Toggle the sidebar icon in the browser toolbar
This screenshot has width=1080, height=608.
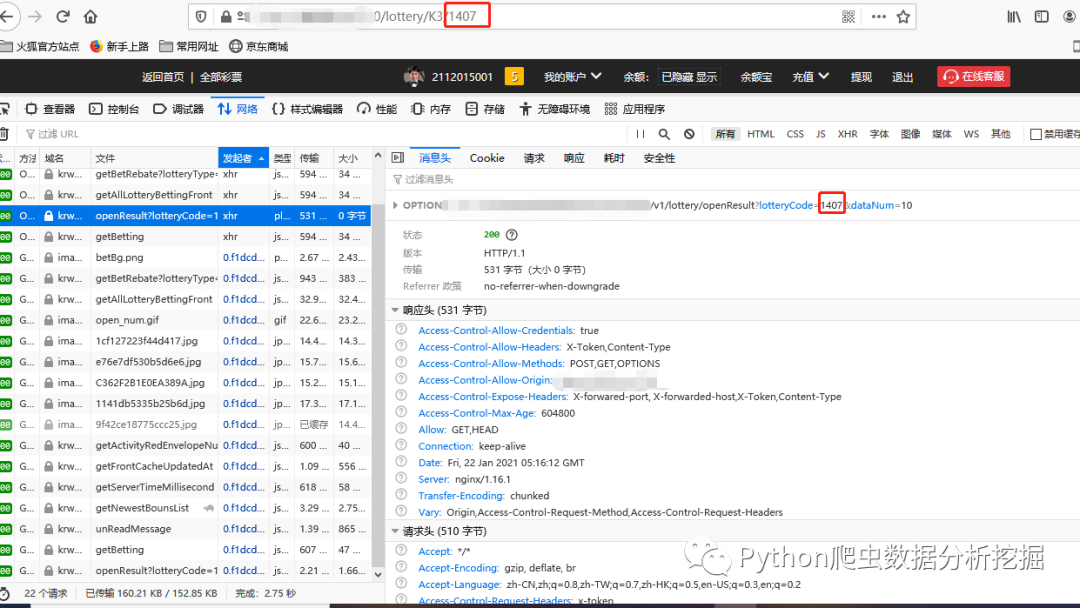[1041, 17]
